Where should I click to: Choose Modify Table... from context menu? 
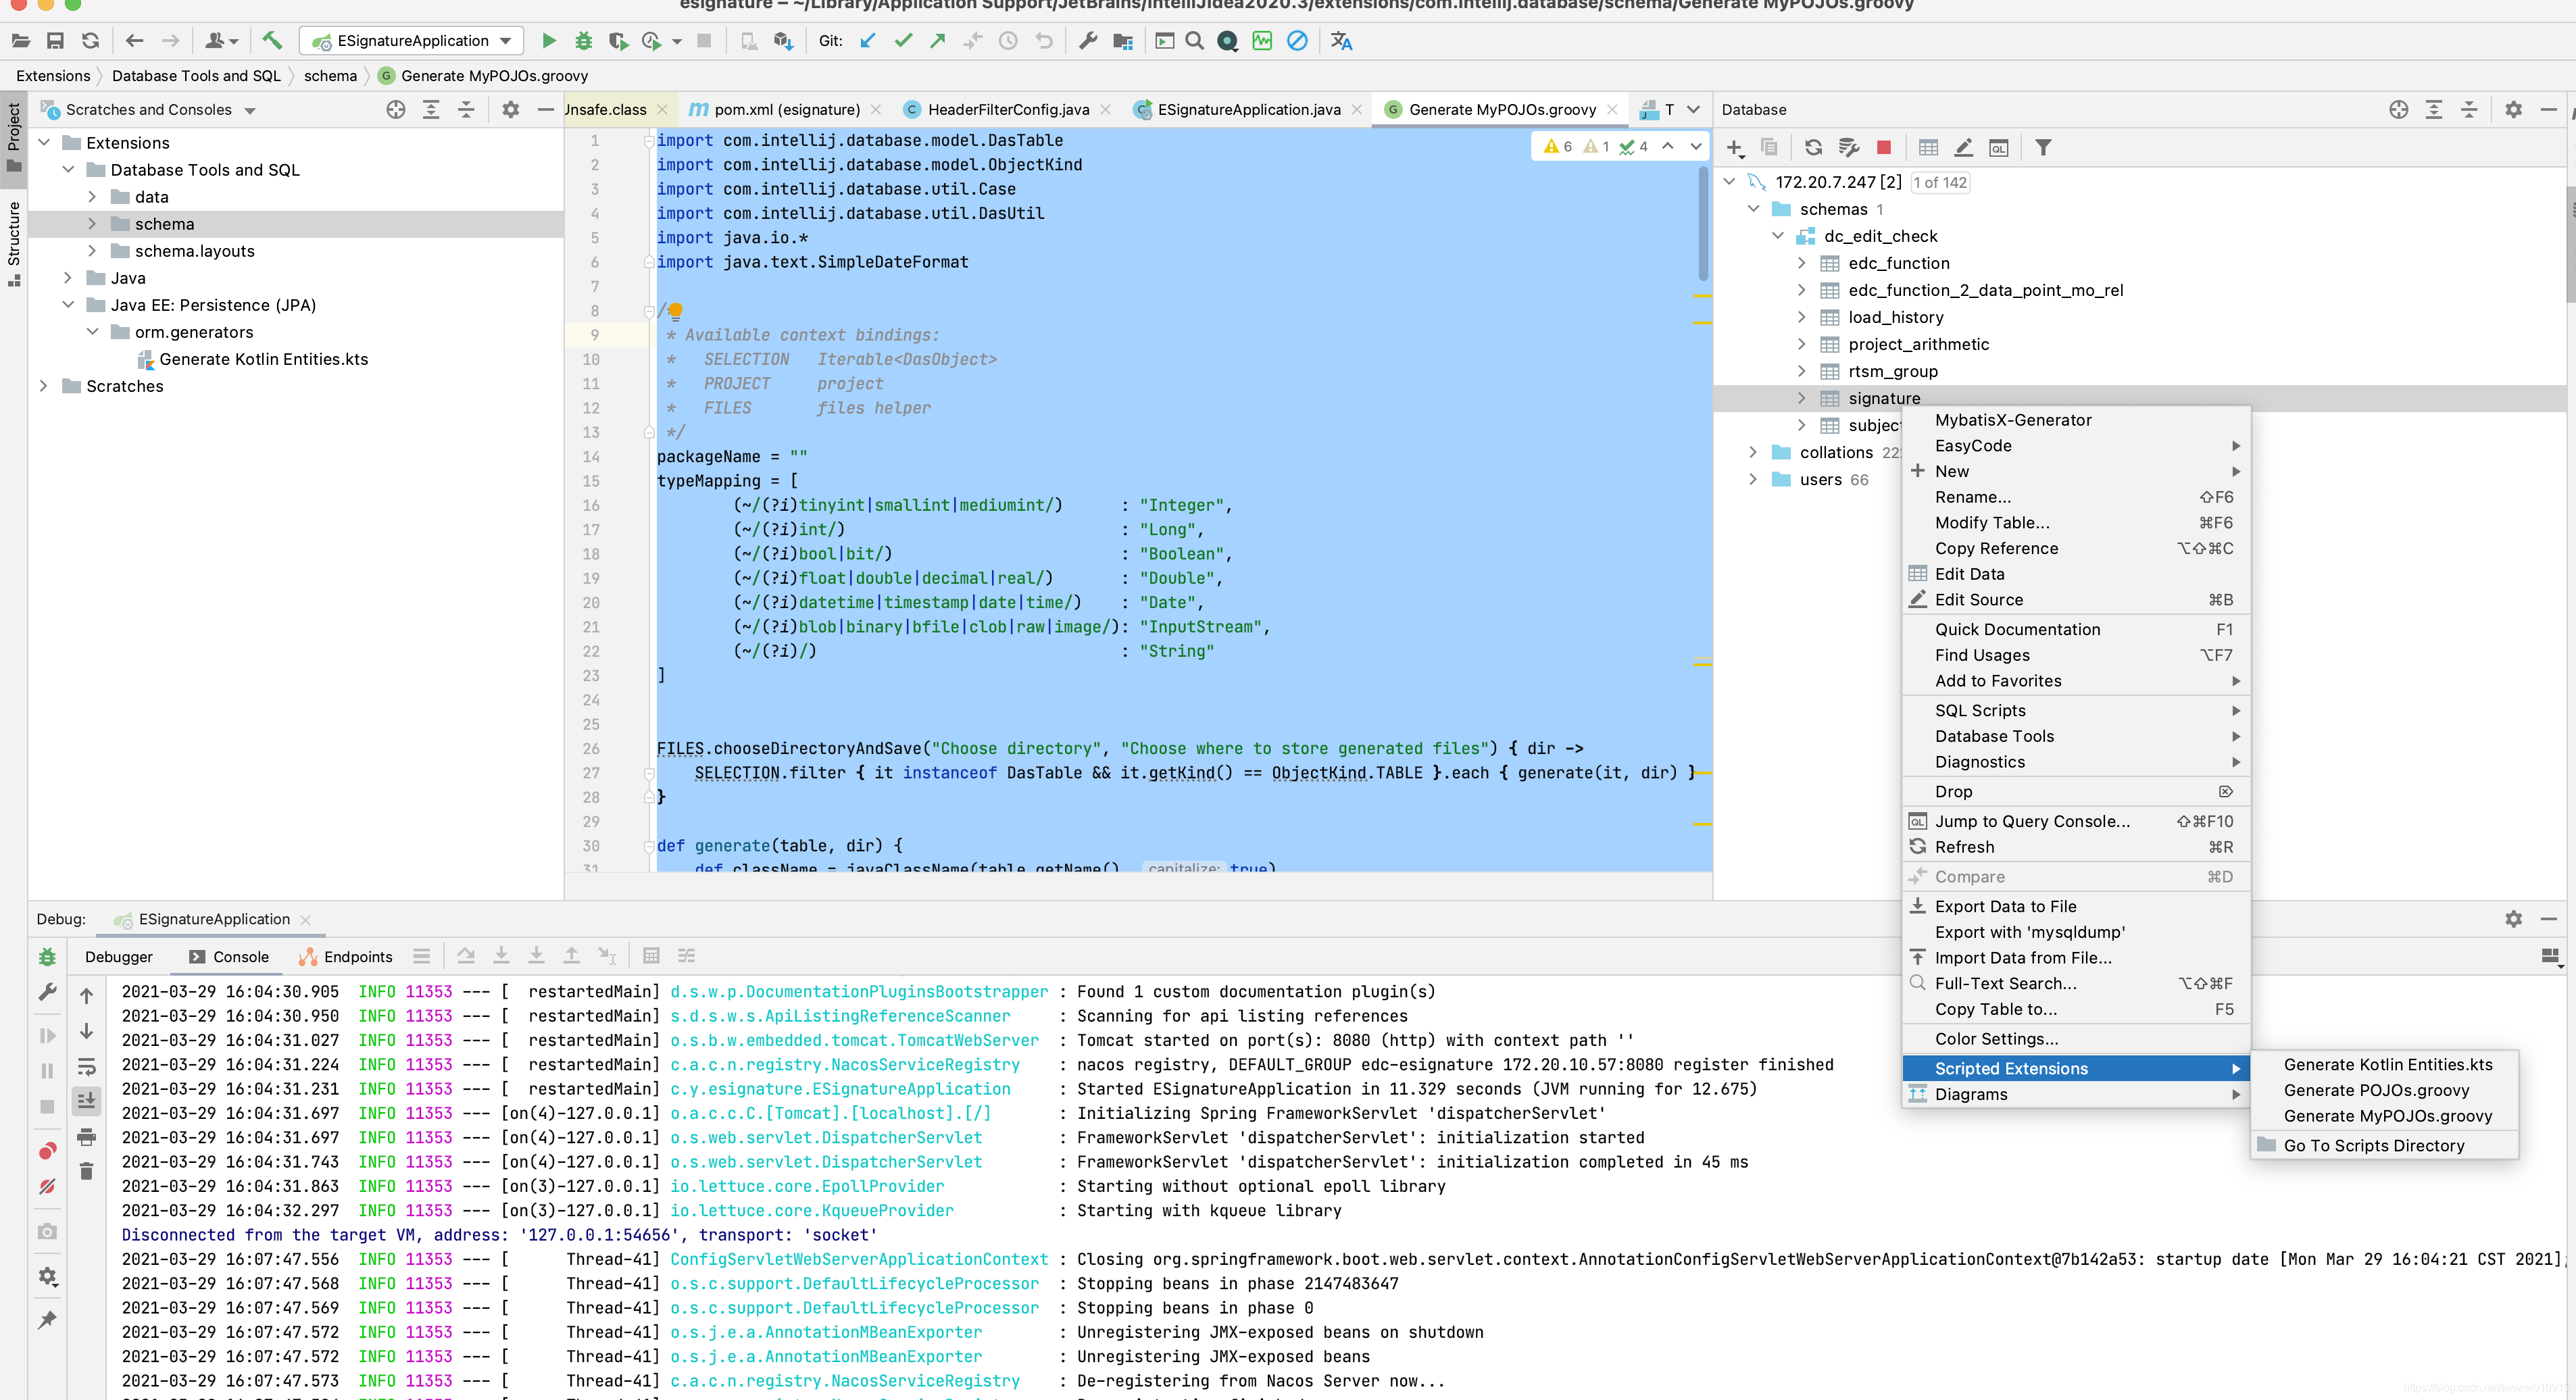(x=2075, y=523)
